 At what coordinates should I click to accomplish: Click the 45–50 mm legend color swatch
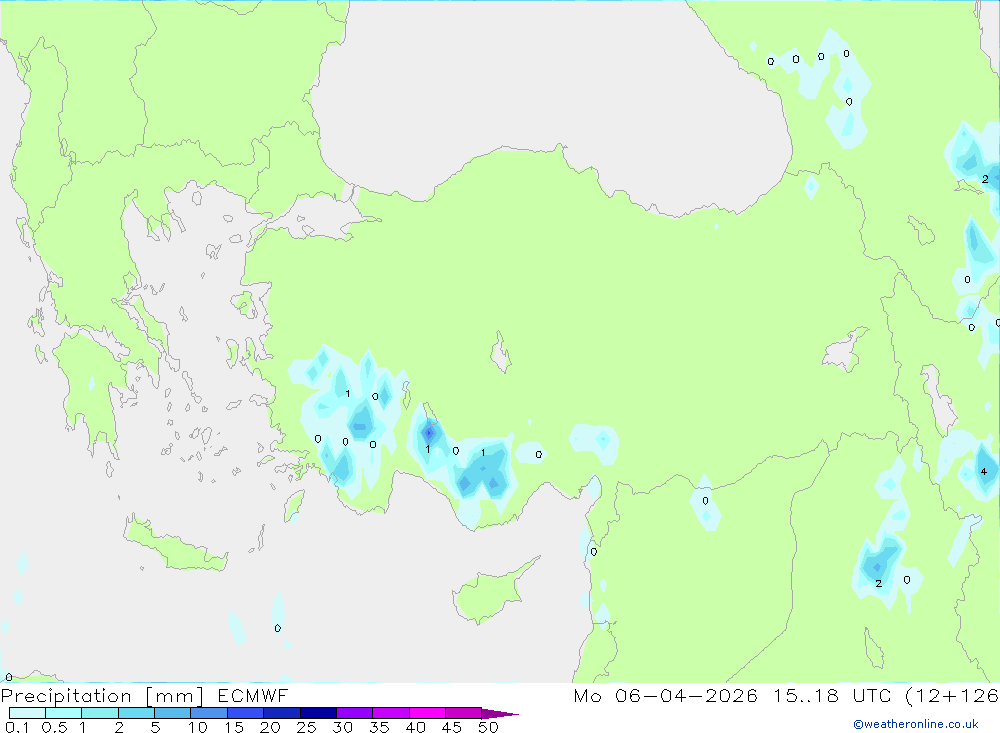click(x=464, y=713)
